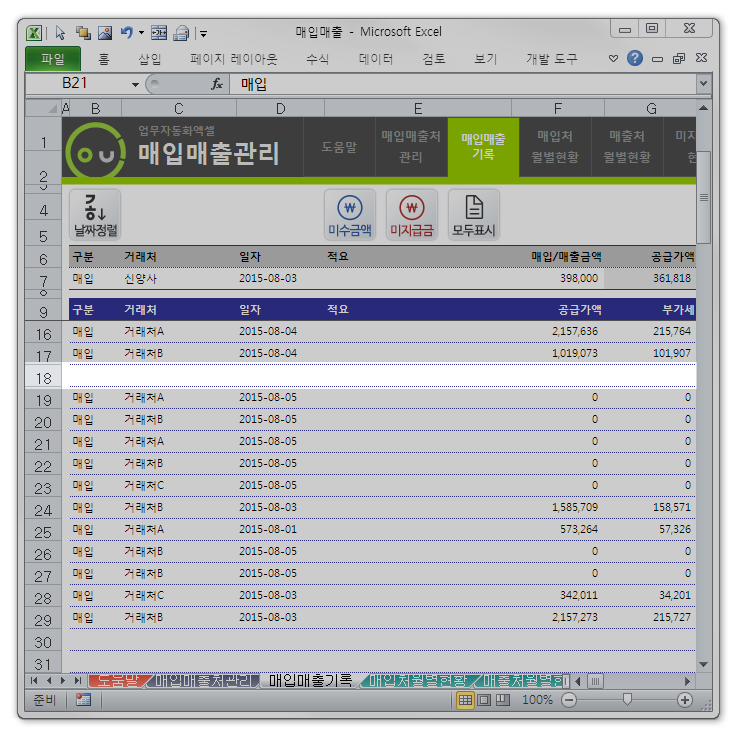Click the zoom in plus button

[685, 700]
